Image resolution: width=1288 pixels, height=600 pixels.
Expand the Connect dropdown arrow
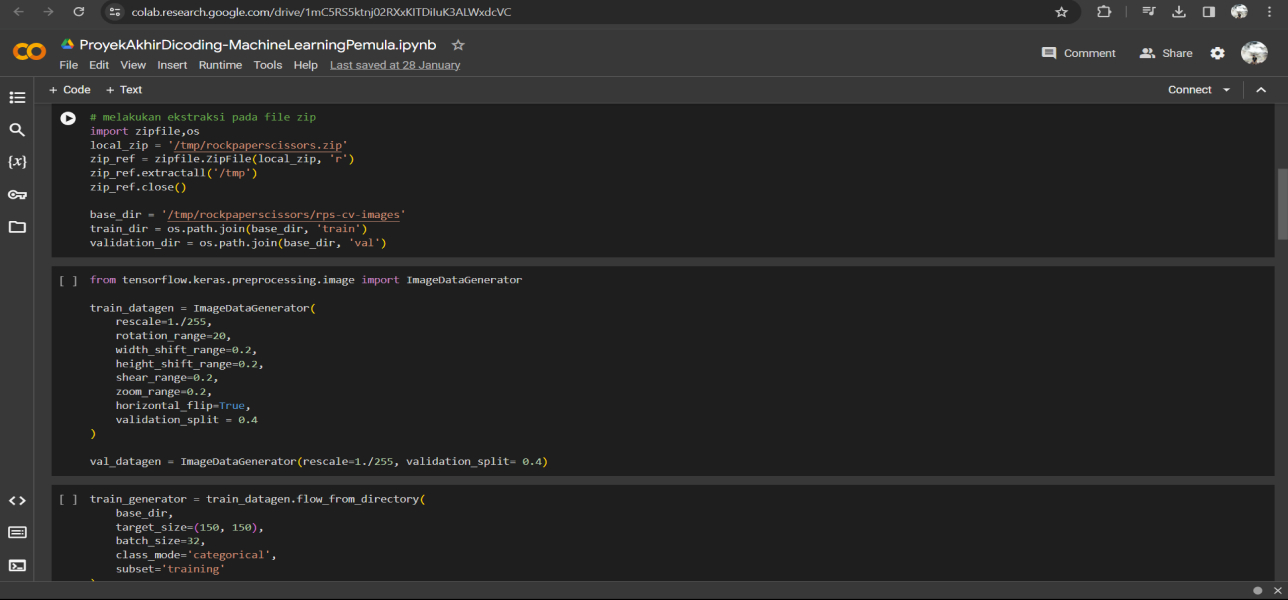click(x=1224, y=90)
